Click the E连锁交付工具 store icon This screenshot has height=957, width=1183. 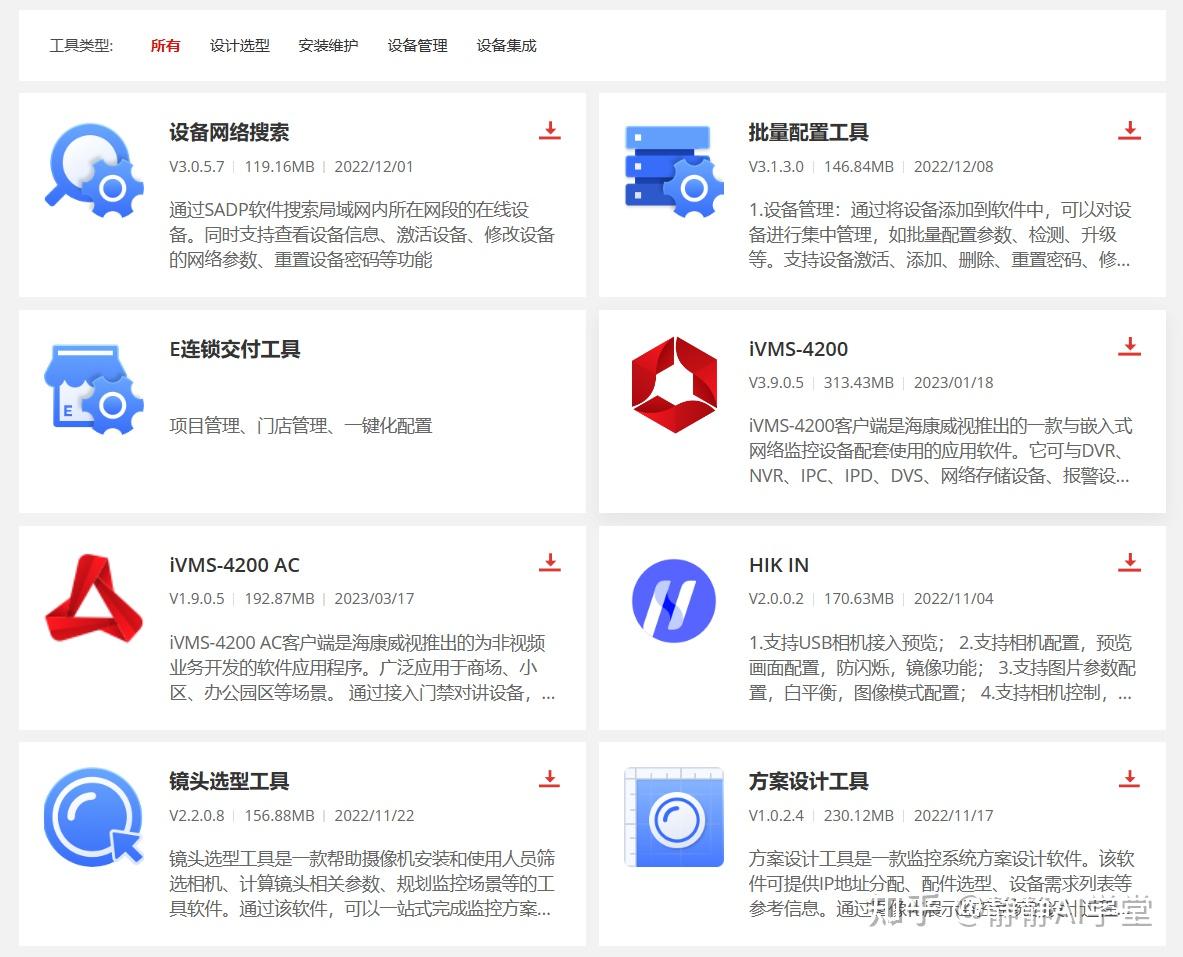click(94, 389)
